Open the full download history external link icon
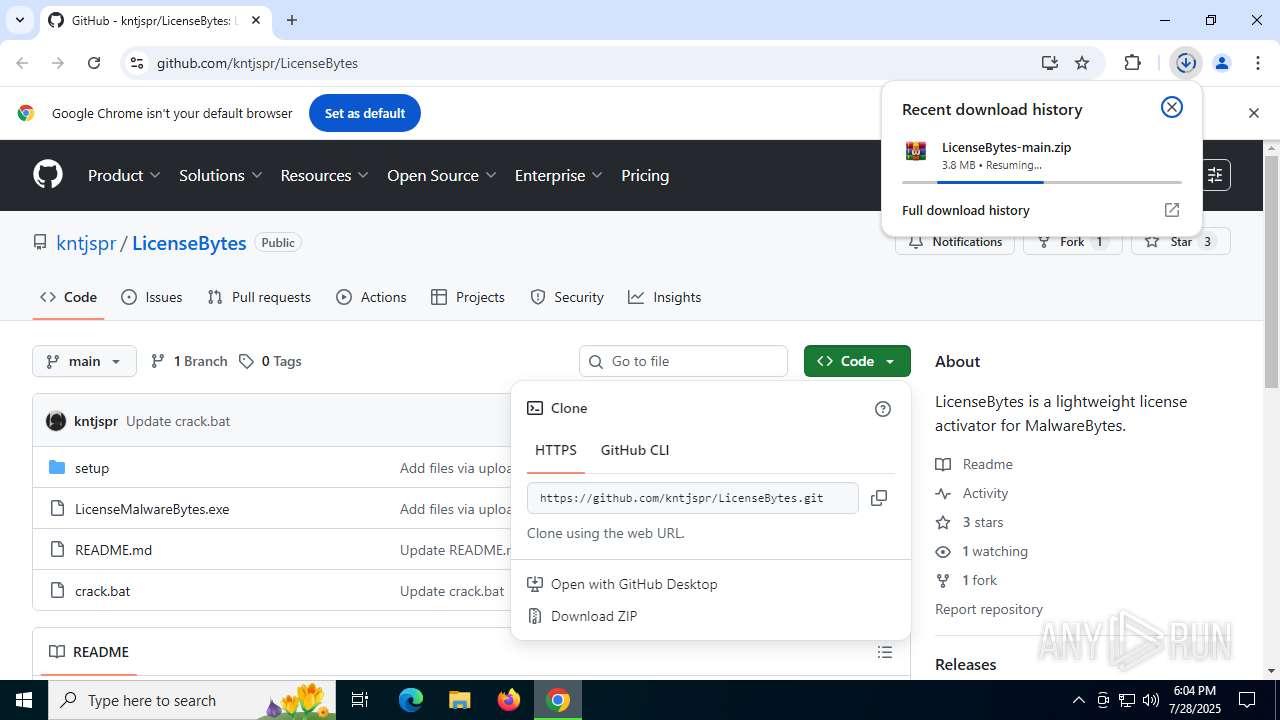The width and height of the screenshot is (1280, 720). pyautogui.click(x=1172, y=210)
